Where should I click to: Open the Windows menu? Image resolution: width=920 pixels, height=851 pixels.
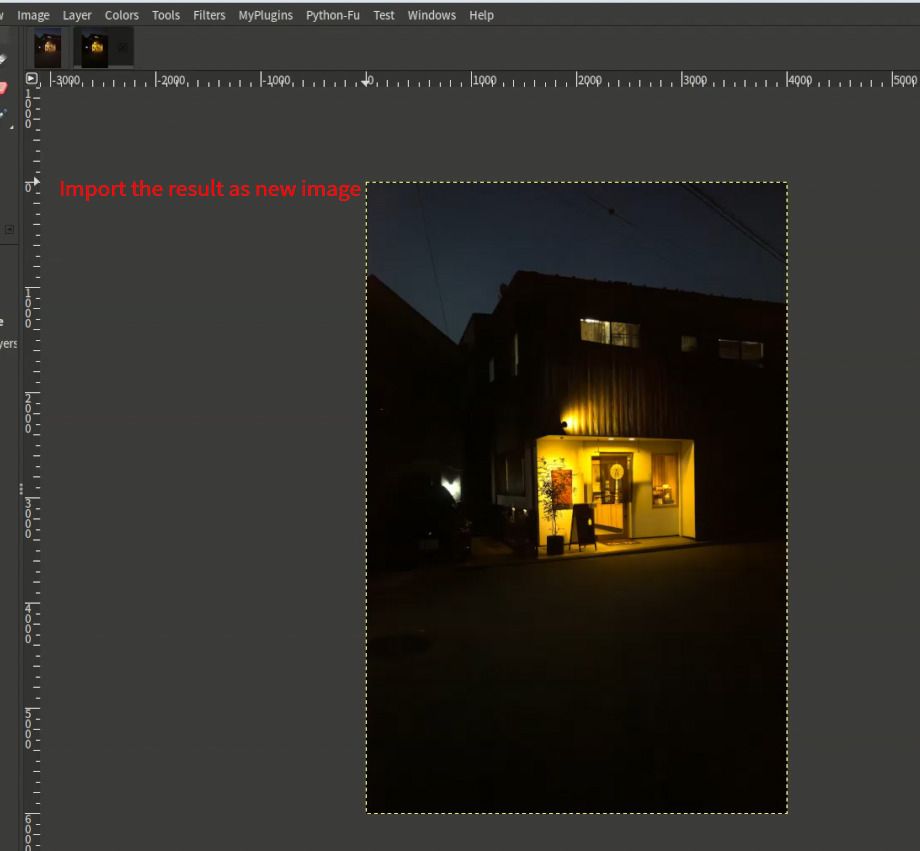click(431, 15)
